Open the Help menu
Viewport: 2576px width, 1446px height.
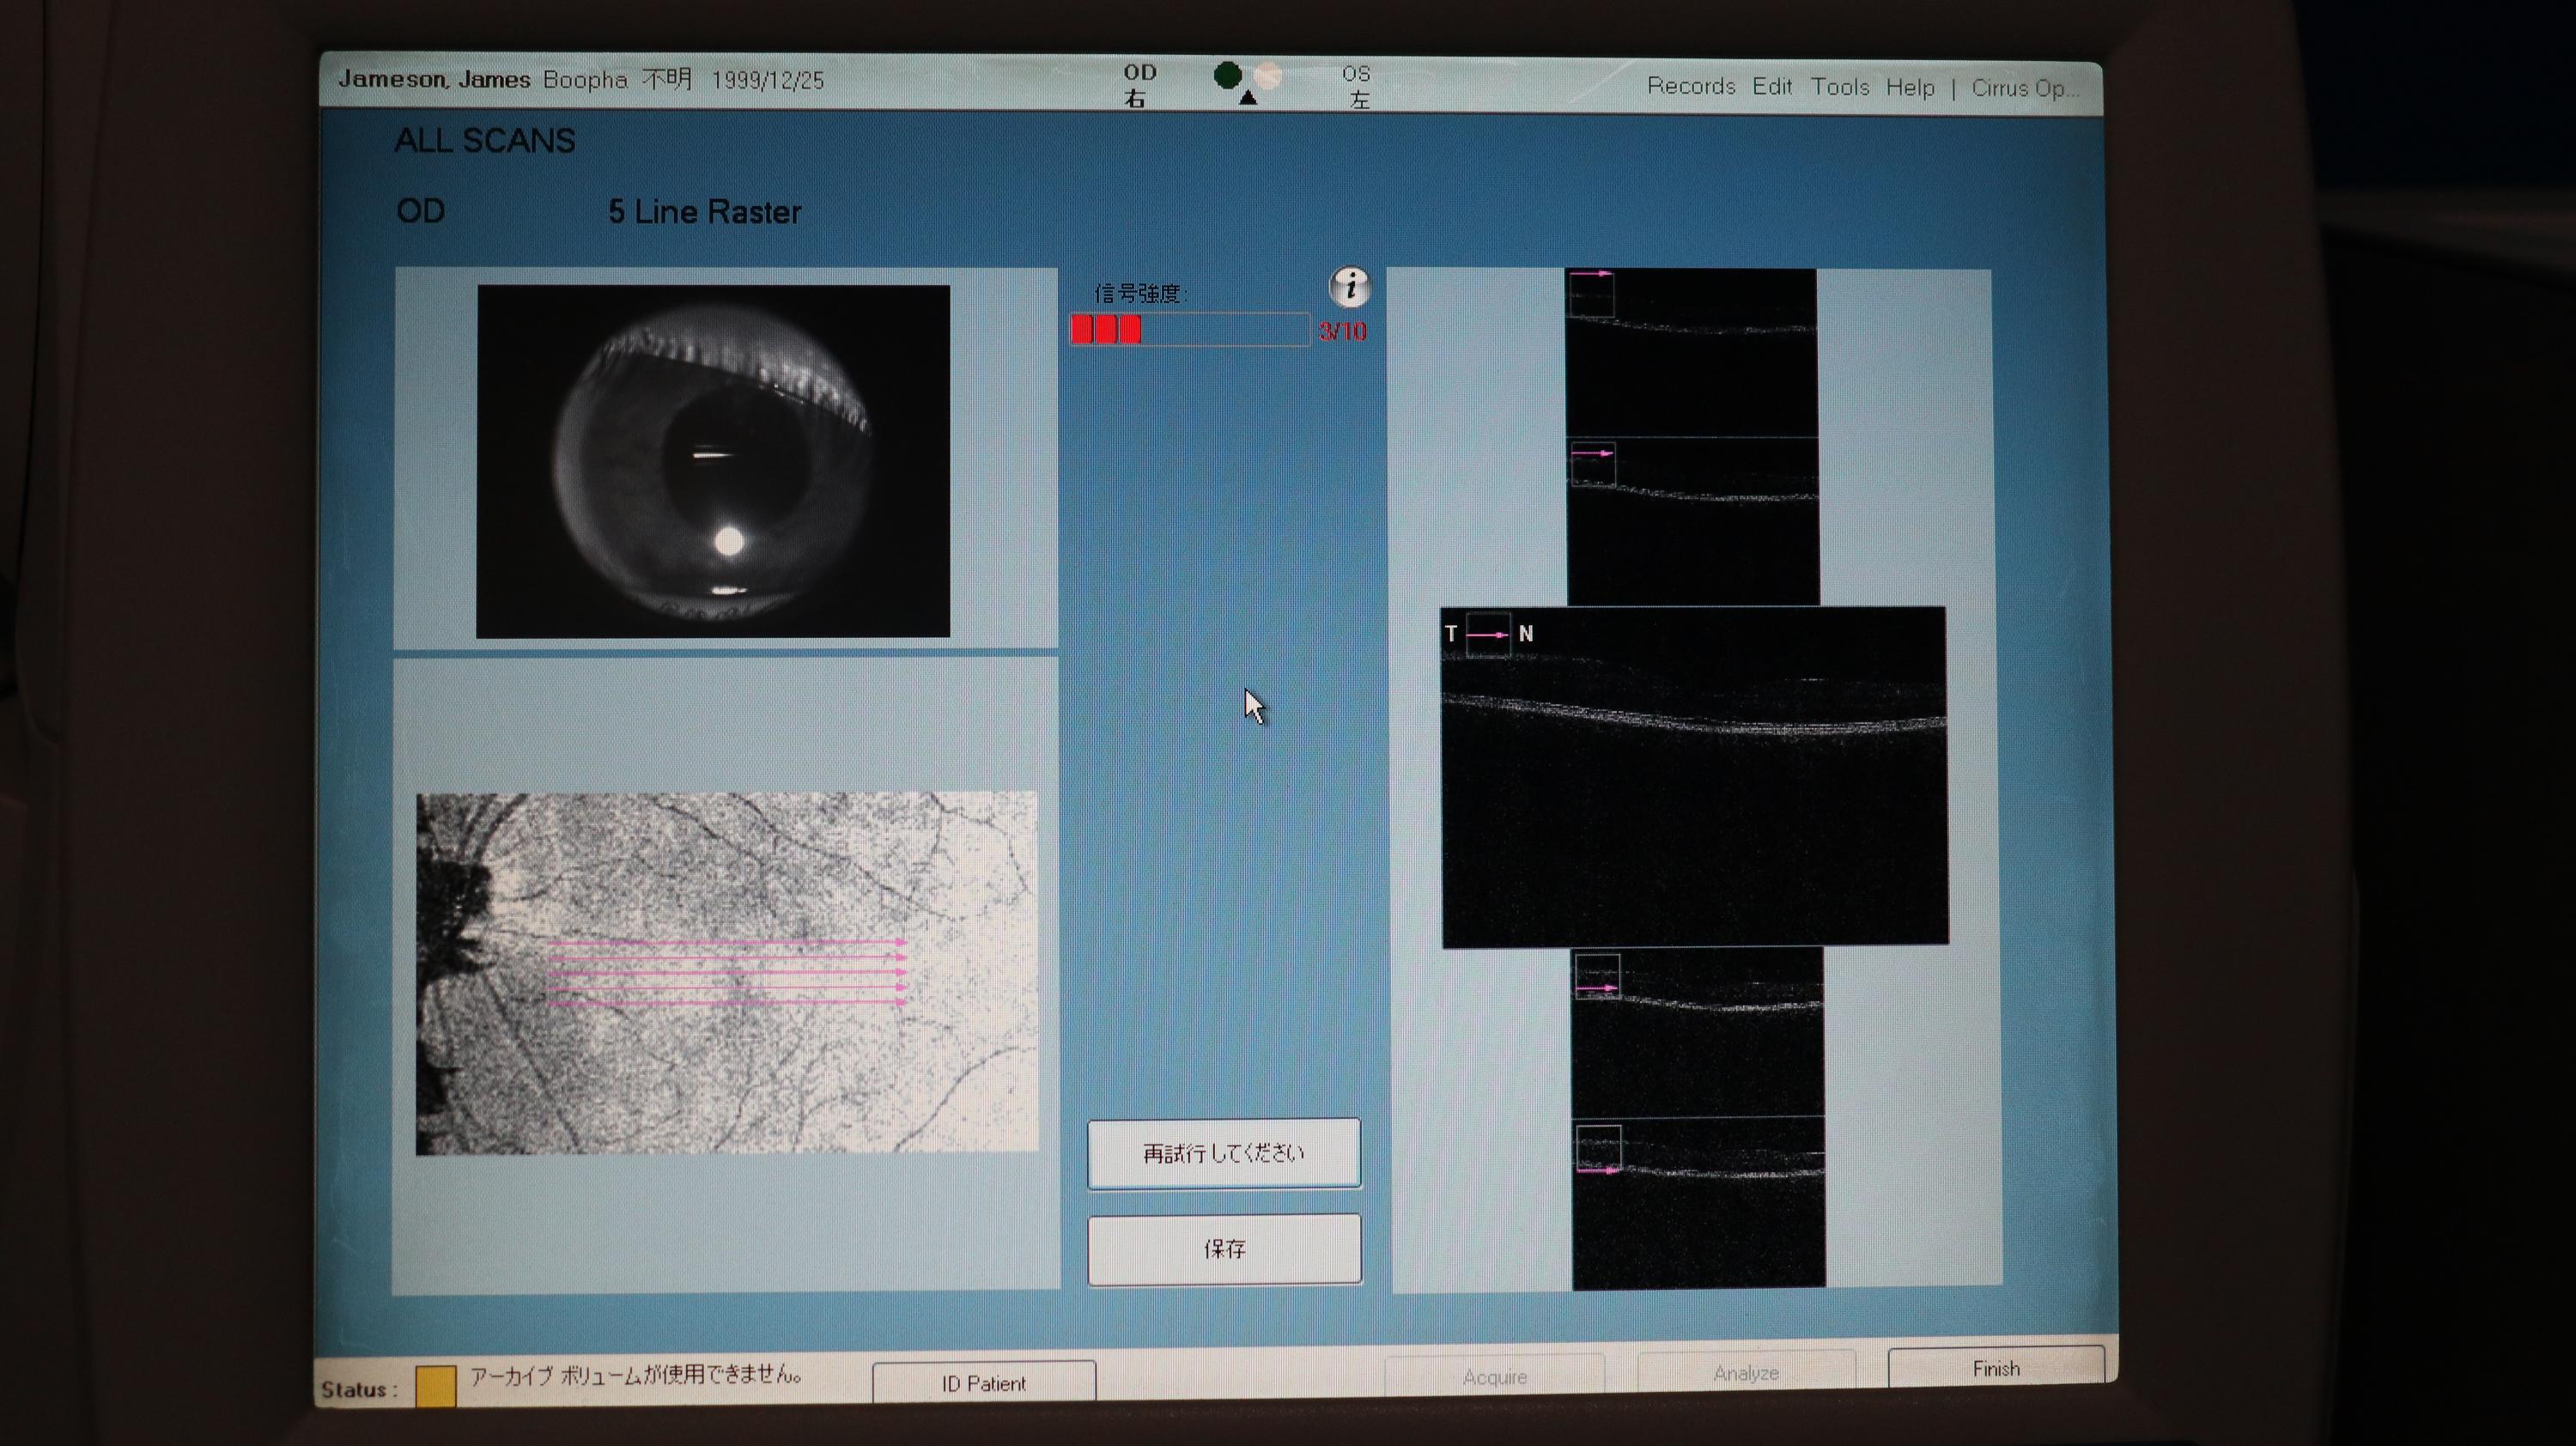pyautogui.click(x=1910, y=88)
